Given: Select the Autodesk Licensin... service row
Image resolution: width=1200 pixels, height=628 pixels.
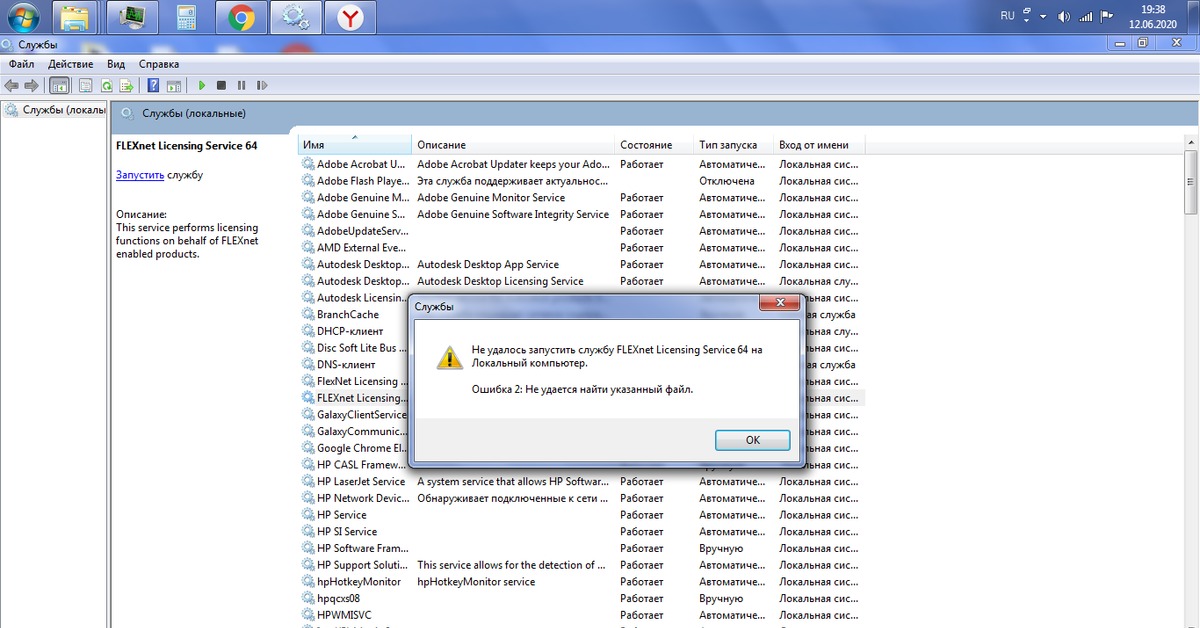Looking at the screenshot, I should tap(355, 298).
